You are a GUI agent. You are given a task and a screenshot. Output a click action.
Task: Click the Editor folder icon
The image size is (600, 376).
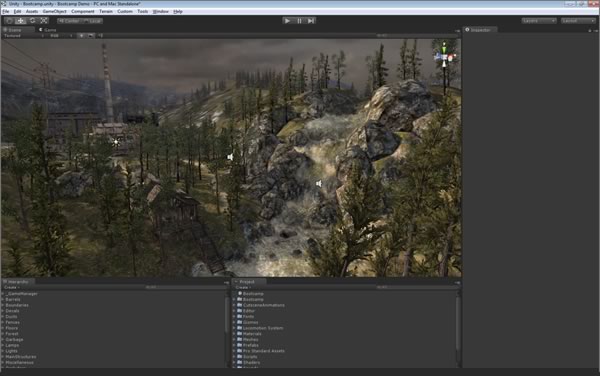[240, 311]
